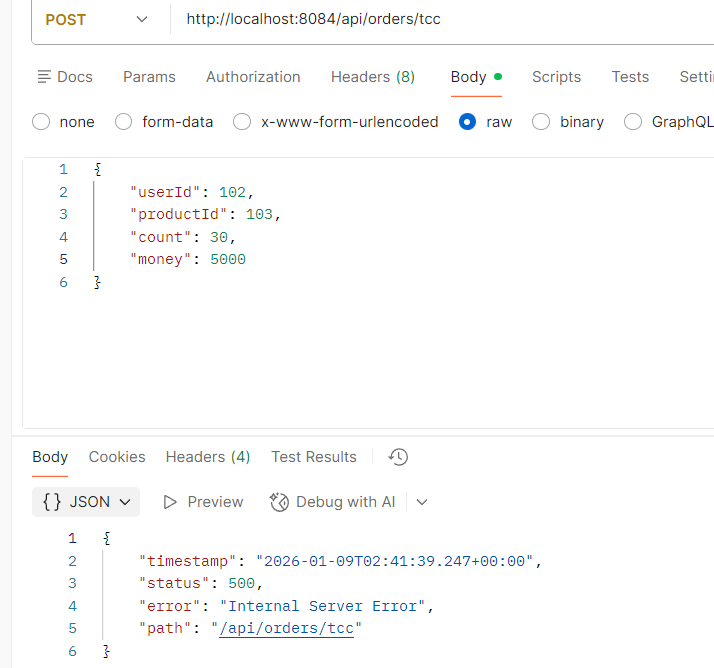View the response Cookies tab
The image size is (714, 668).
(x=117, y=457)
